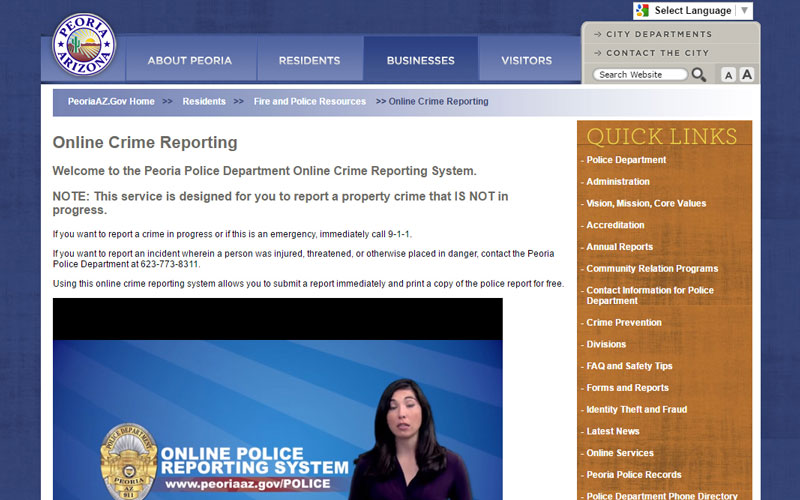800x500 pixels.
Task: Open Police Department Phone Directory link
Action: click(662, 496)
